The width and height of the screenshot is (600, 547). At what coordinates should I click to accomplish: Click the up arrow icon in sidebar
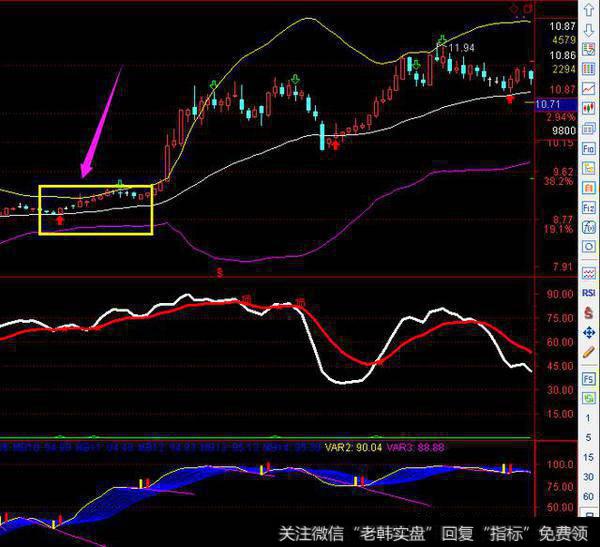pyautogui.click(x=589, y=10)
